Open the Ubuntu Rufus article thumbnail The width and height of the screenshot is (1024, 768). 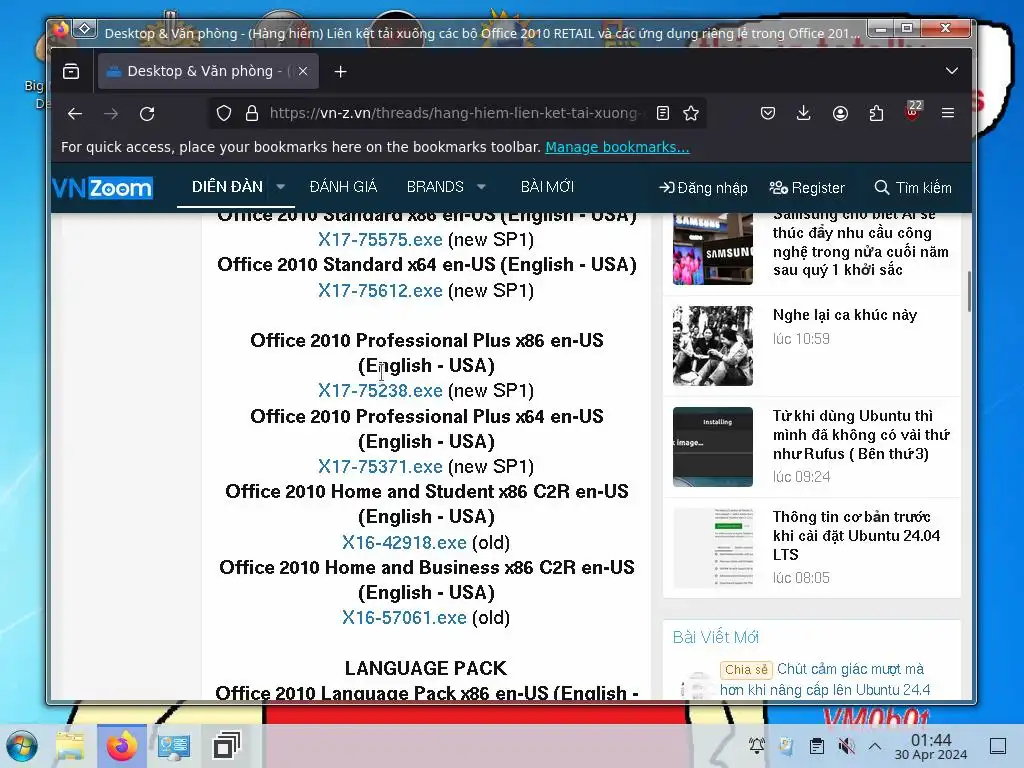pos(712,447)
